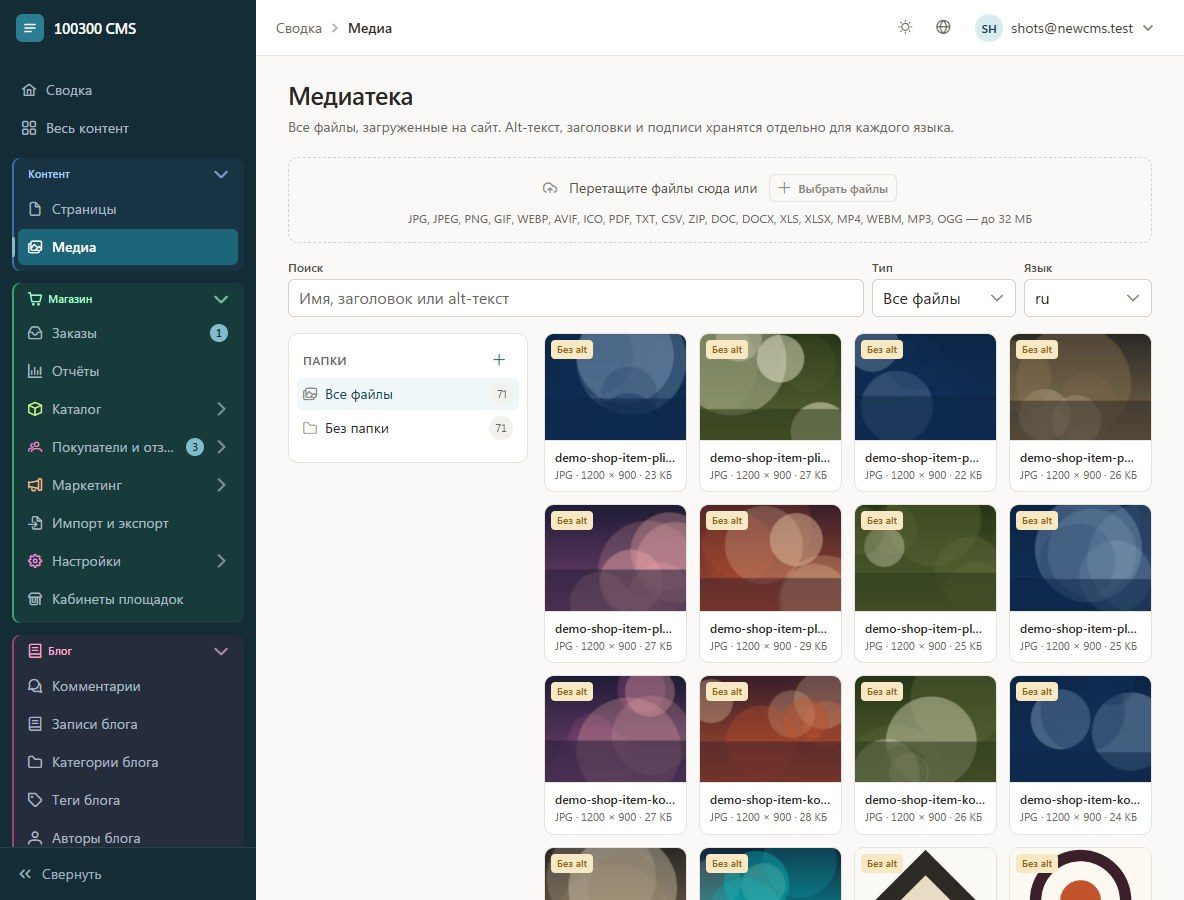Viewport: 1184px width, 900px height.
Task: Open the 23 КБ demo-shop-item thumbnail
Action: click(615, 387)
